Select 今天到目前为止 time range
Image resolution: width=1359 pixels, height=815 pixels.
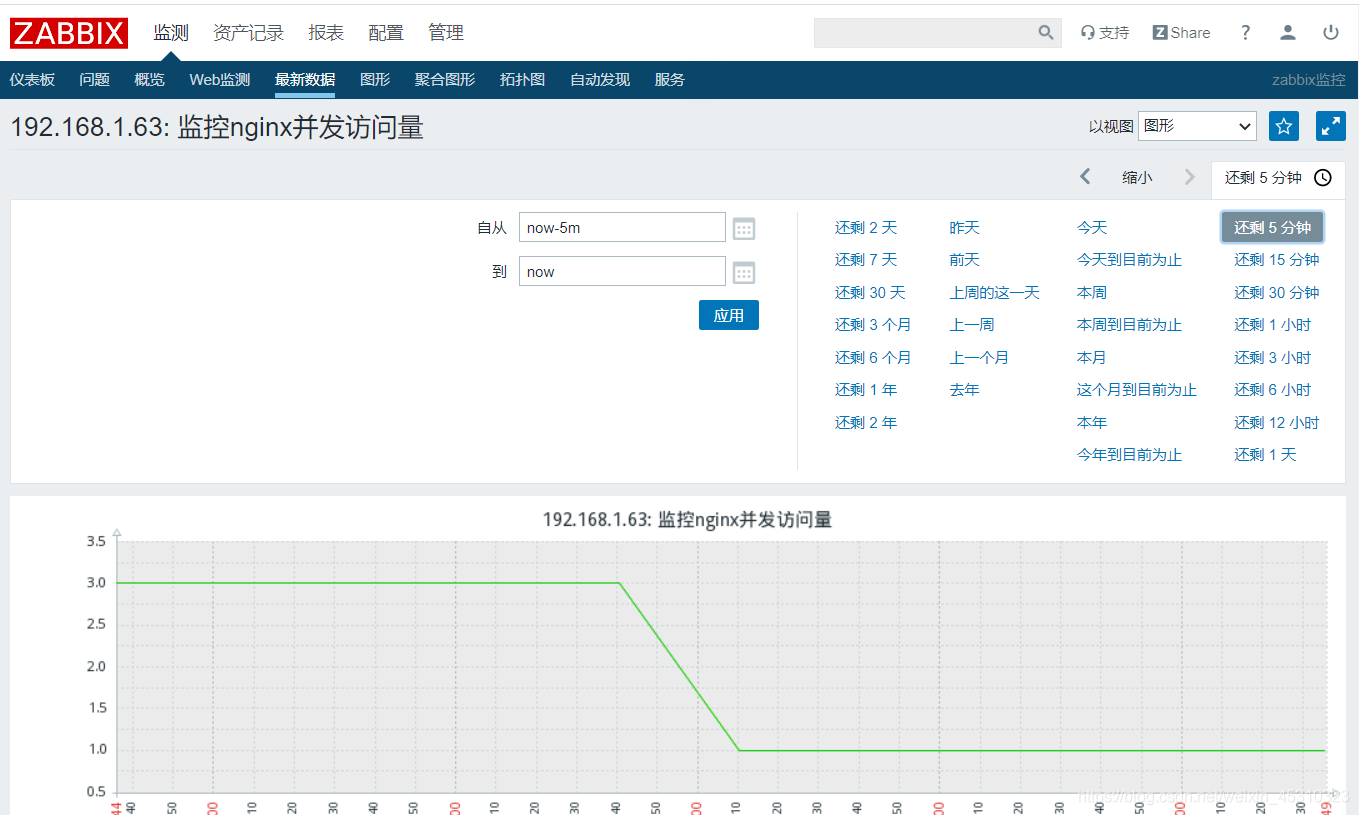[x=1129, y=260]
